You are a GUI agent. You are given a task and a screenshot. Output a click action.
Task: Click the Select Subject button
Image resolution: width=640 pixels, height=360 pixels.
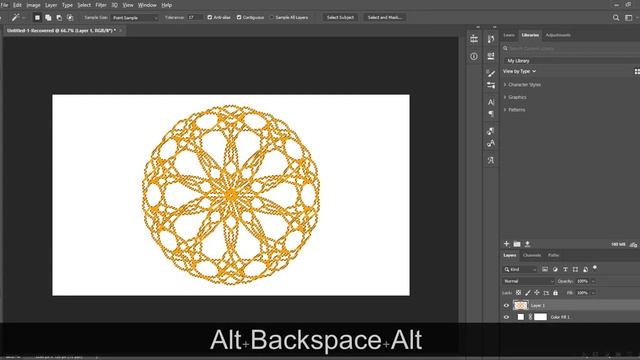340,18
